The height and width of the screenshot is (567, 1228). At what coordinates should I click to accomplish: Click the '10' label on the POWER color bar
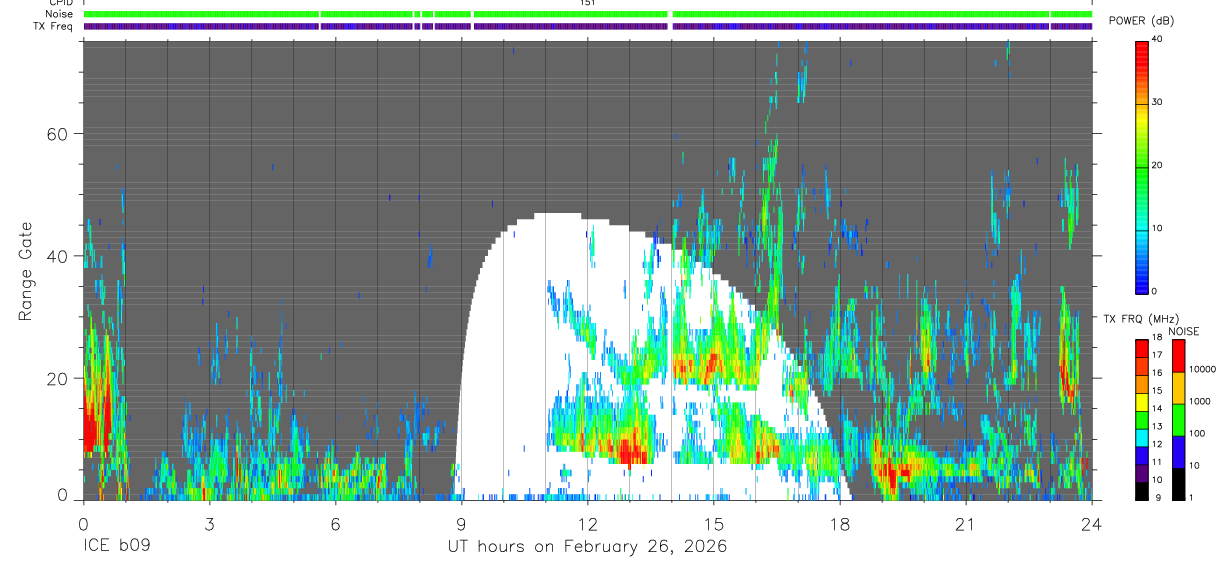(1158, 228)
